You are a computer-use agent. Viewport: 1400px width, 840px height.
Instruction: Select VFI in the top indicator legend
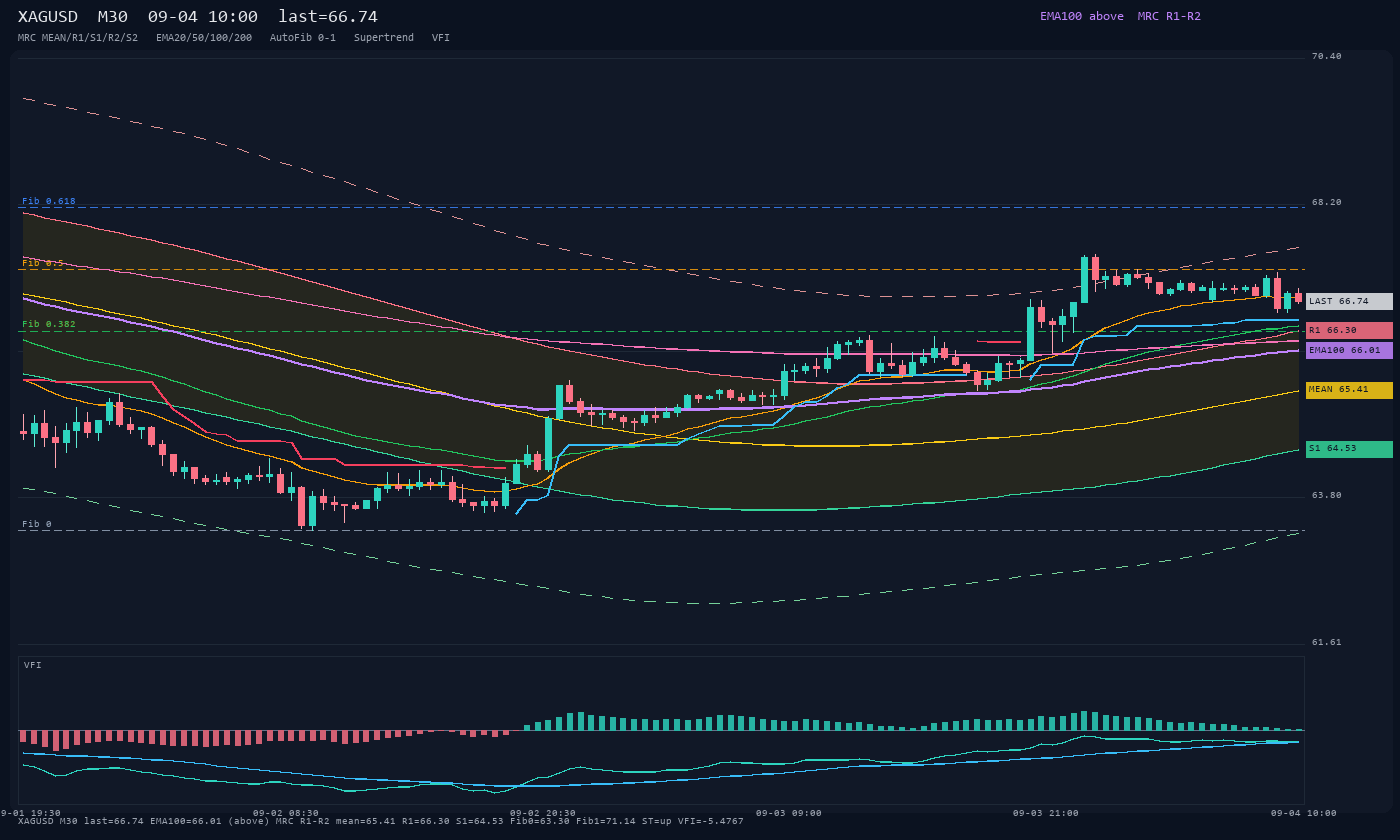441,38
